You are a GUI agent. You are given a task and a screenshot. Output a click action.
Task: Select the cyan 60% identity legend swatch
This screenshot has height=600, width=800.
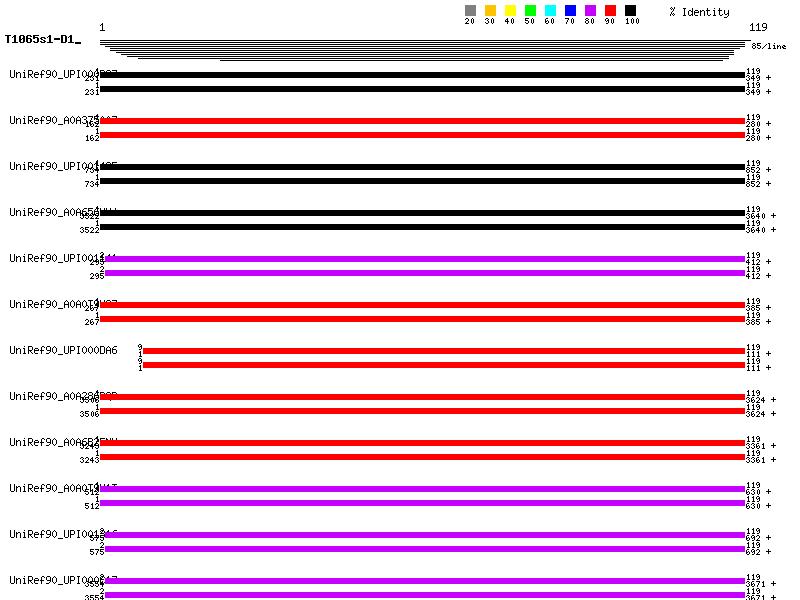point(550,11)
